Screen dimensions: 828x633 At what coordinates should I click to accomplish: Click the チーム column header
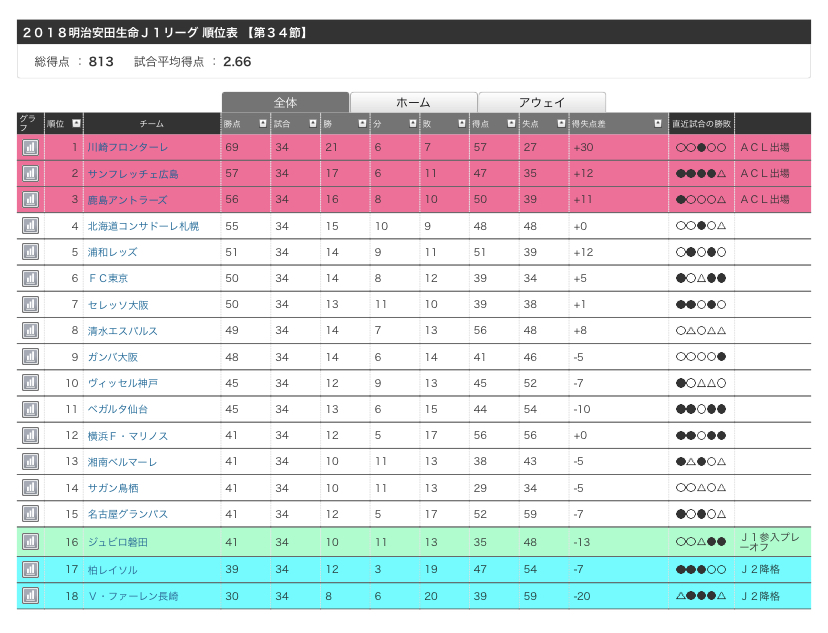click(x=152, y=124)
